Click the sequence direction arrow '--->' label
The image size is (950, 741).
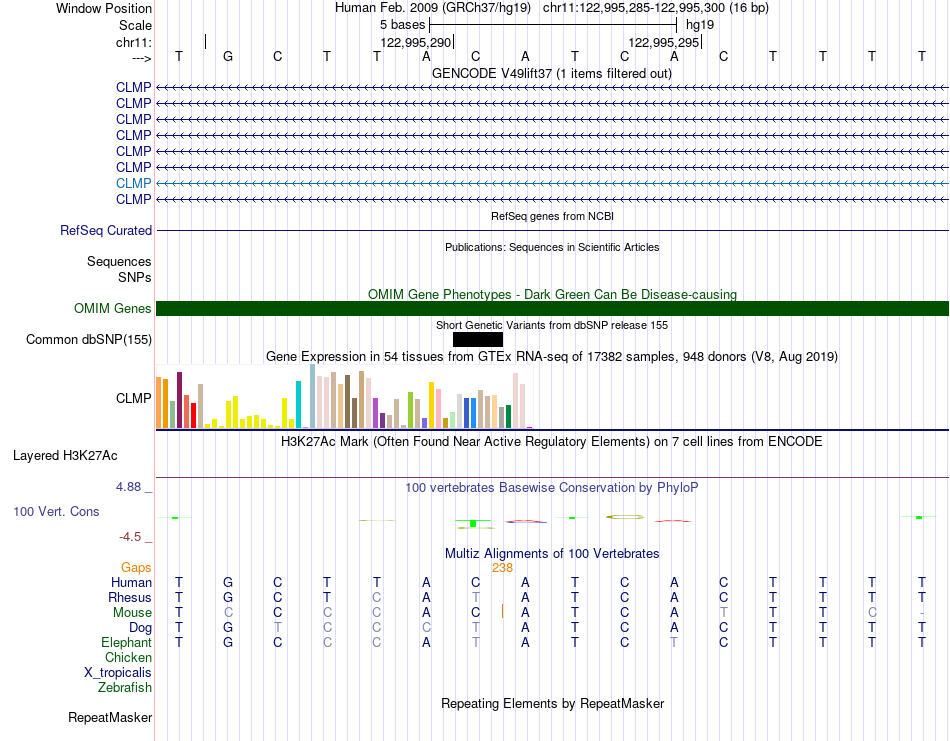(141, 58)
